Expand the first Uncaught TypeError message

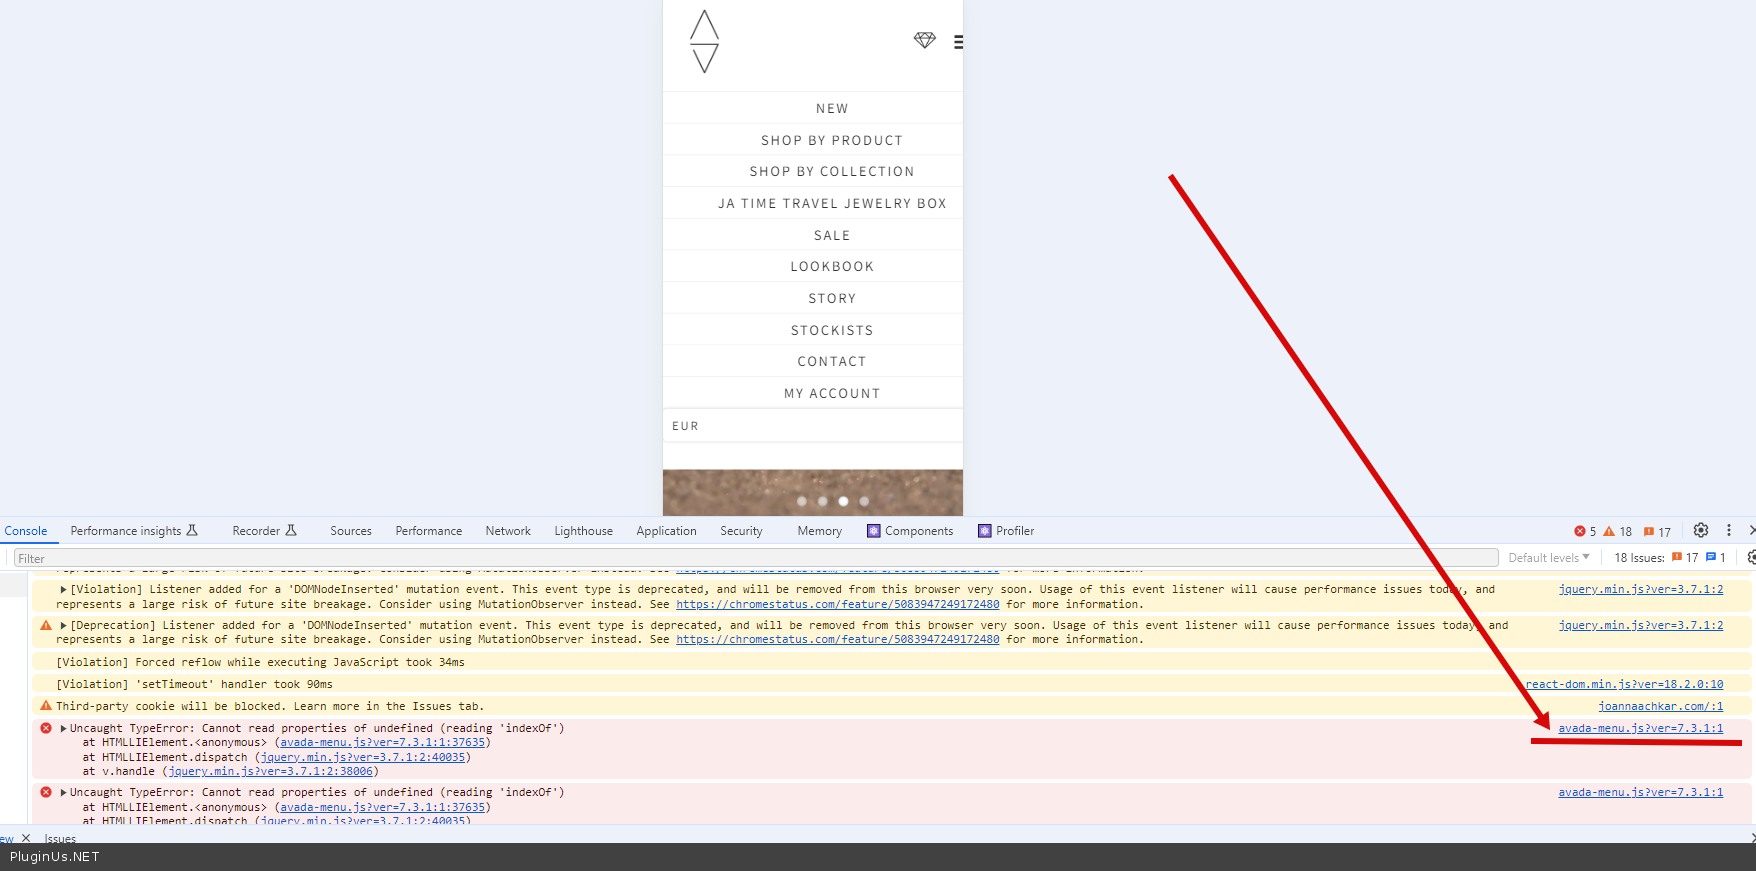pyautogui.click(x=64, y=729)
